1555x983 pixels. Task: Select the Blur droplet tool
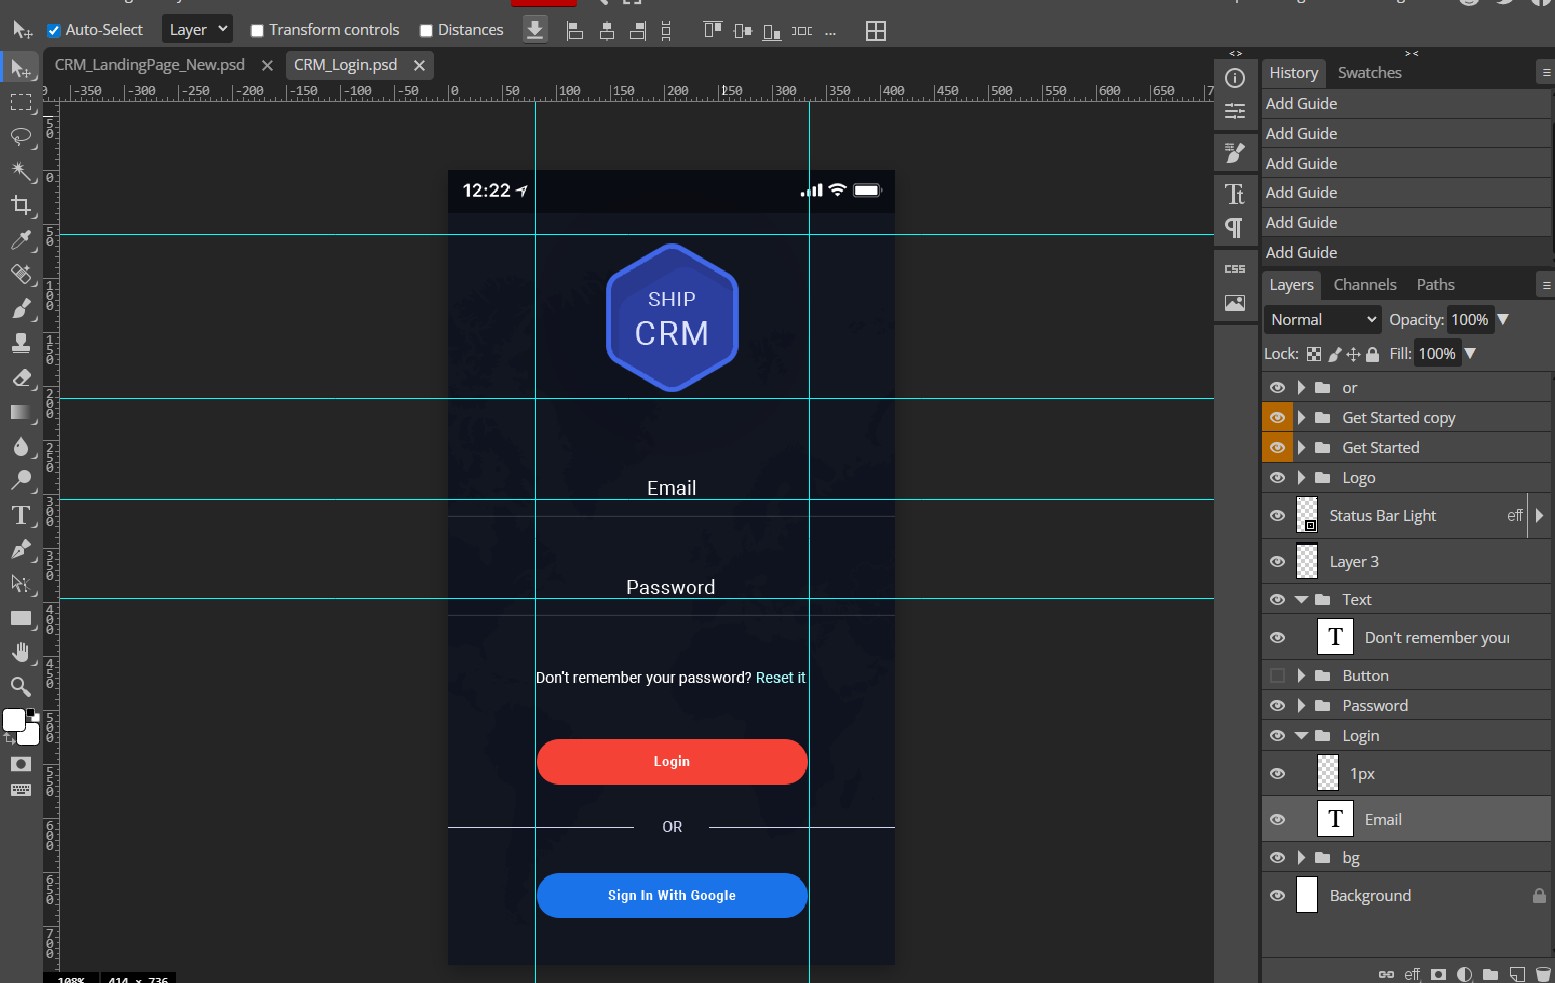[21, 446]
